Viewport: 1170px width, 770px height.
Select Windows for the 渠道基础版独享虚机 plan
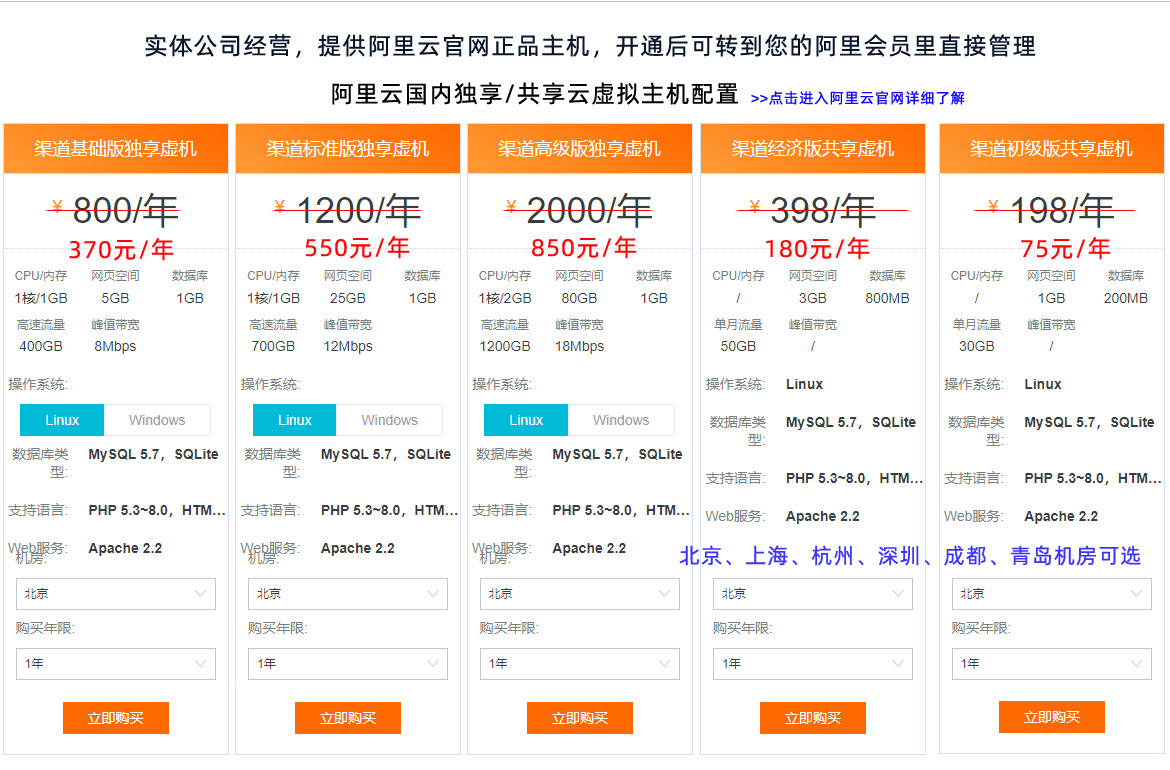click(x=157, y=420)
